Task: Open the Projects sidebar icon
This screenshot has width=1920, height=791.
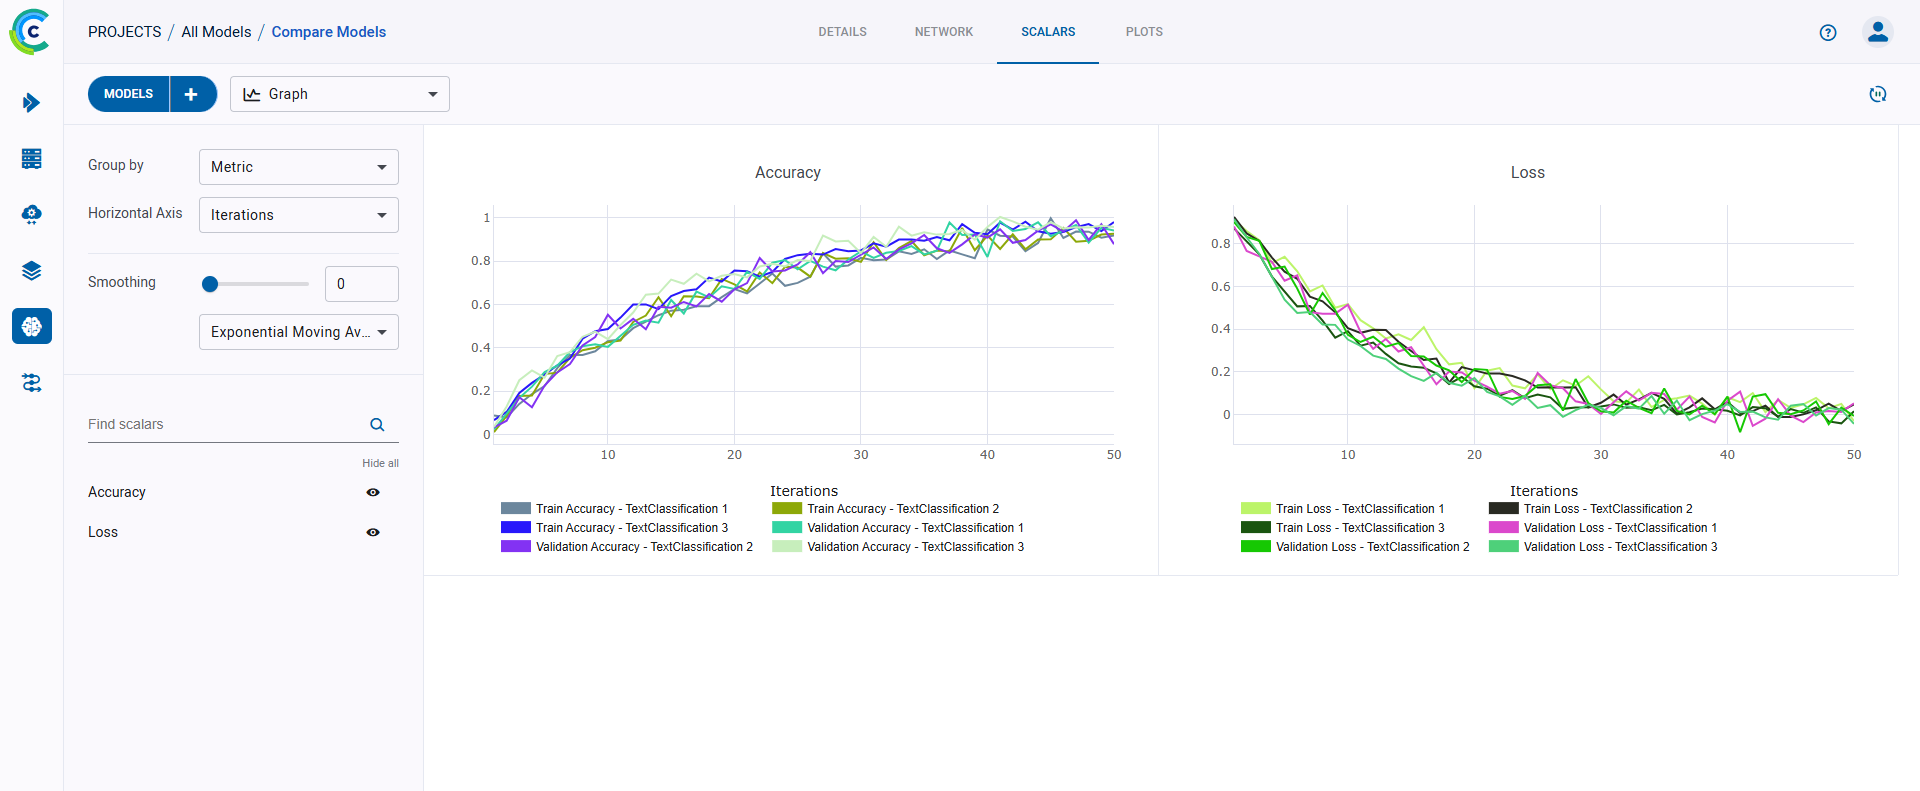Action: (x=31, y=103)
